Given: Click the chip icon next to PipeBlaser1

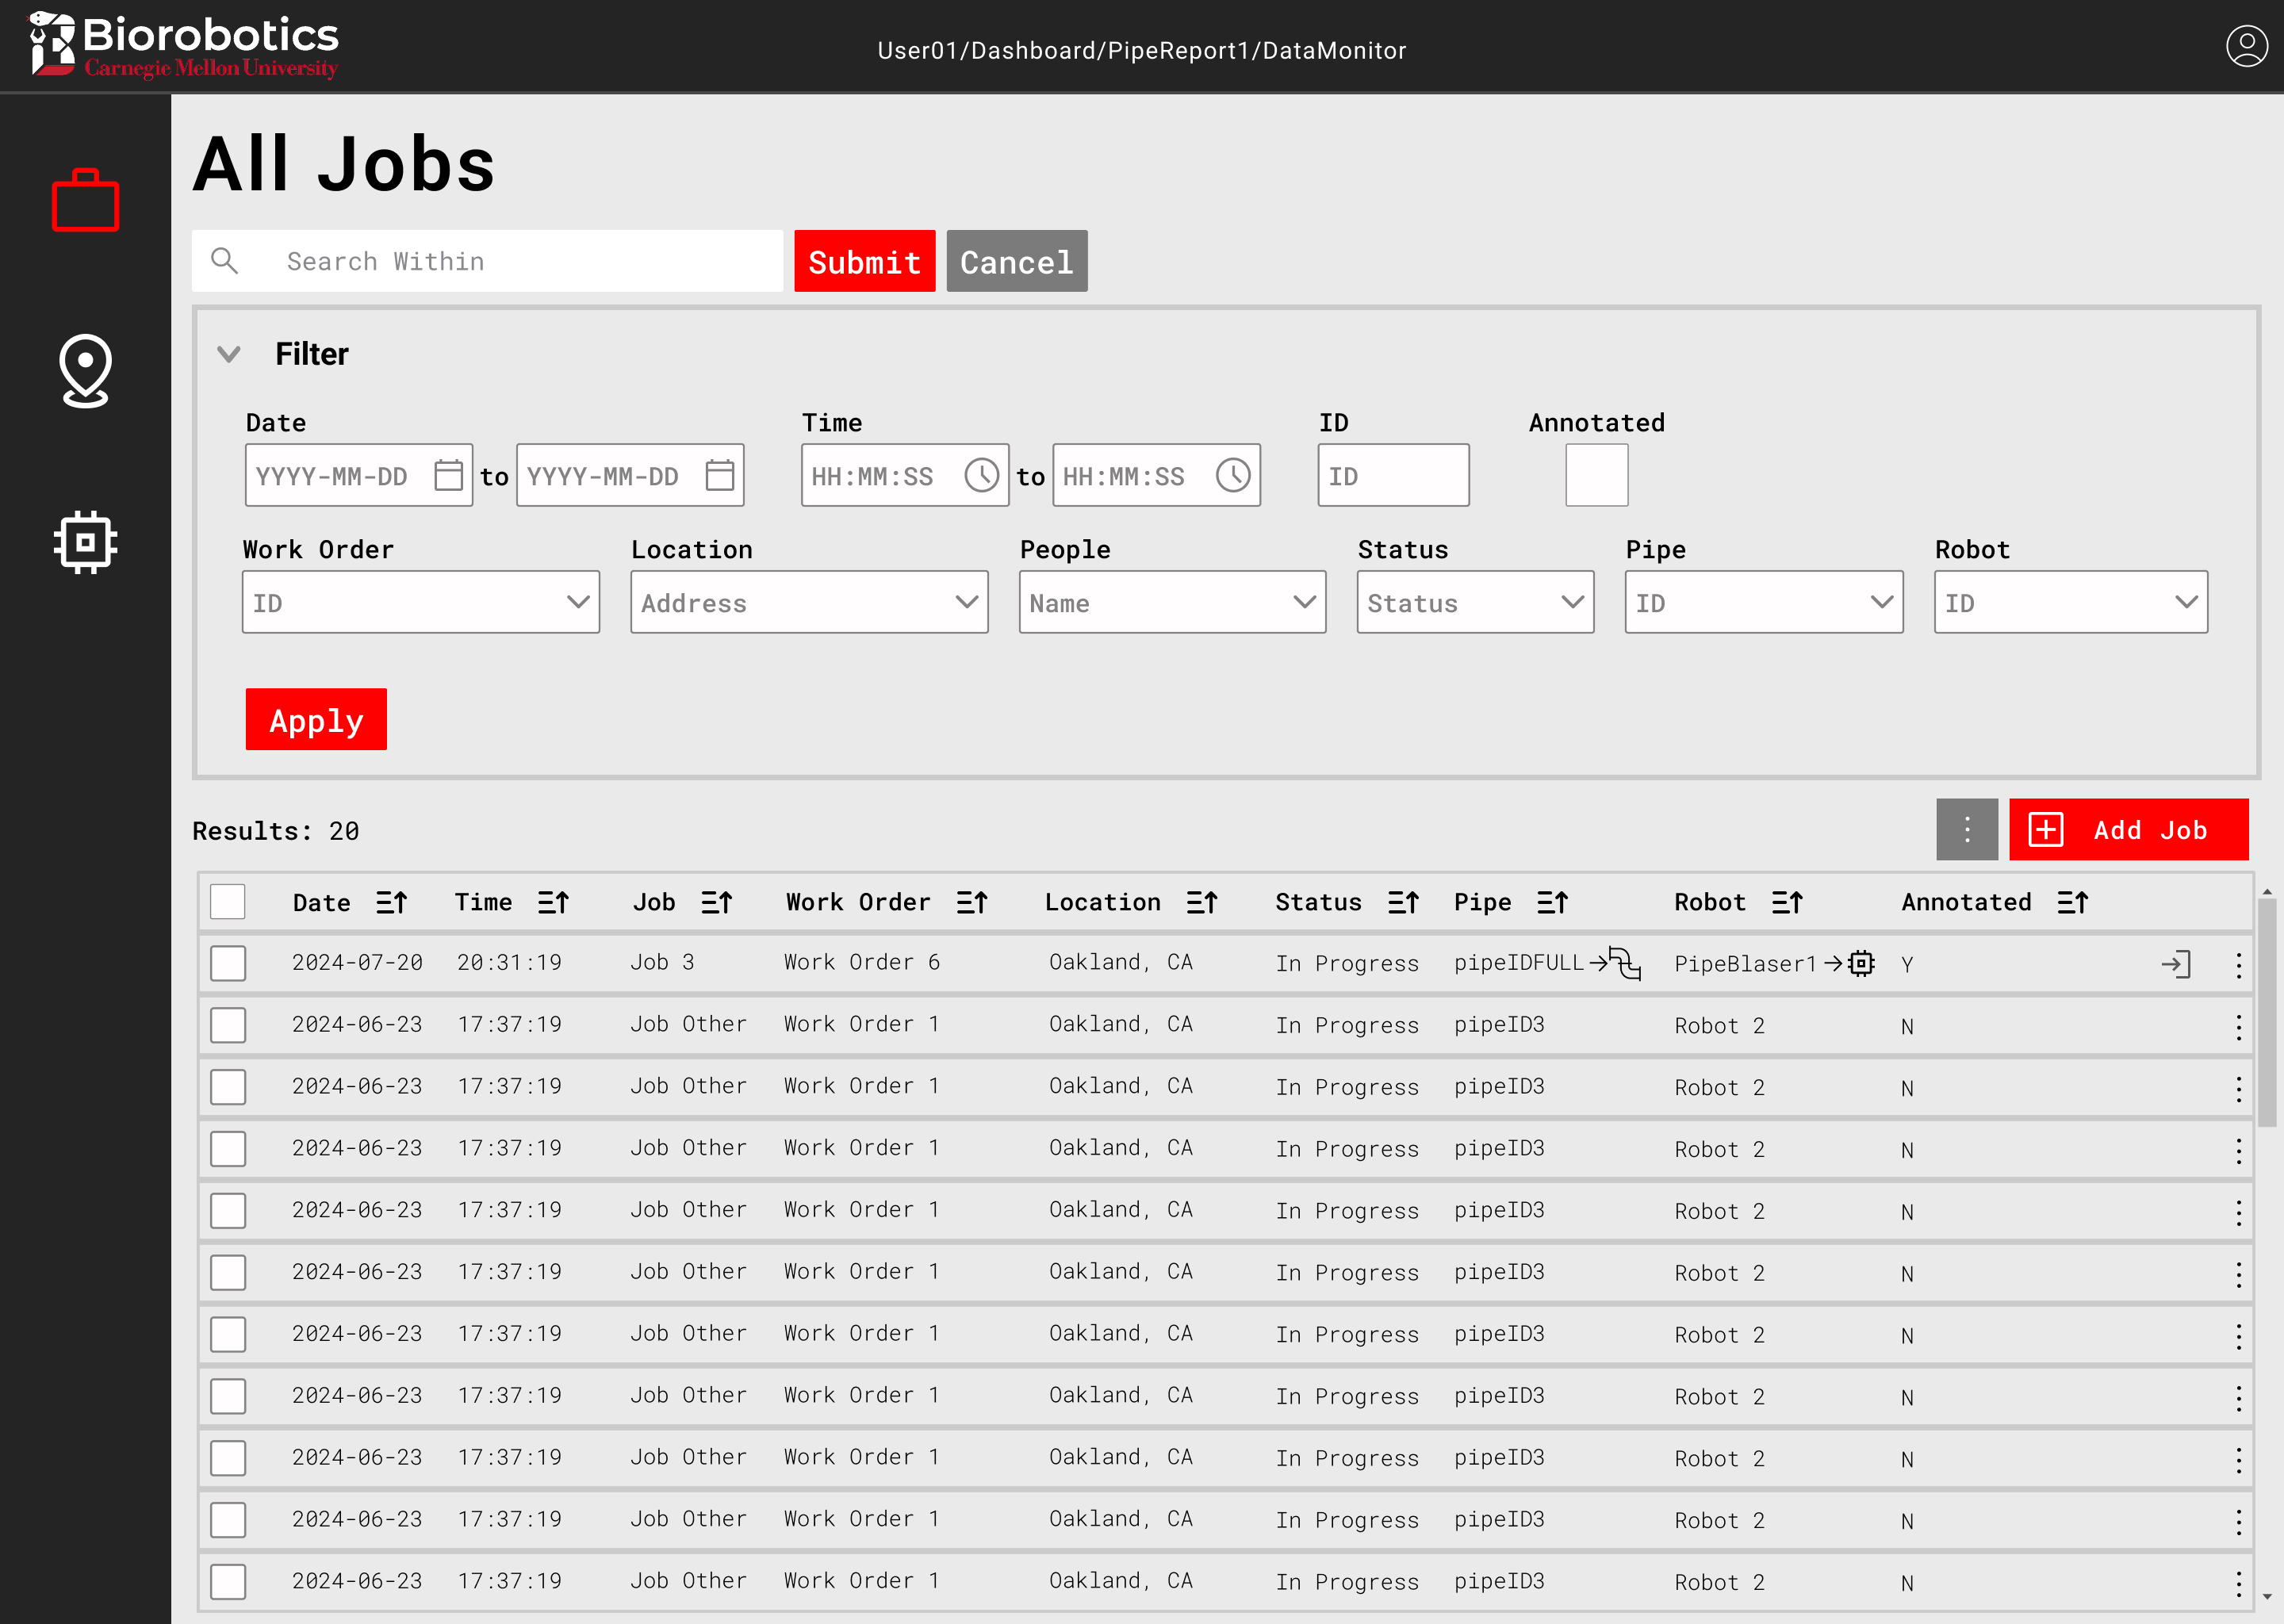Looking at the screenshot, I should point(1861,963).
